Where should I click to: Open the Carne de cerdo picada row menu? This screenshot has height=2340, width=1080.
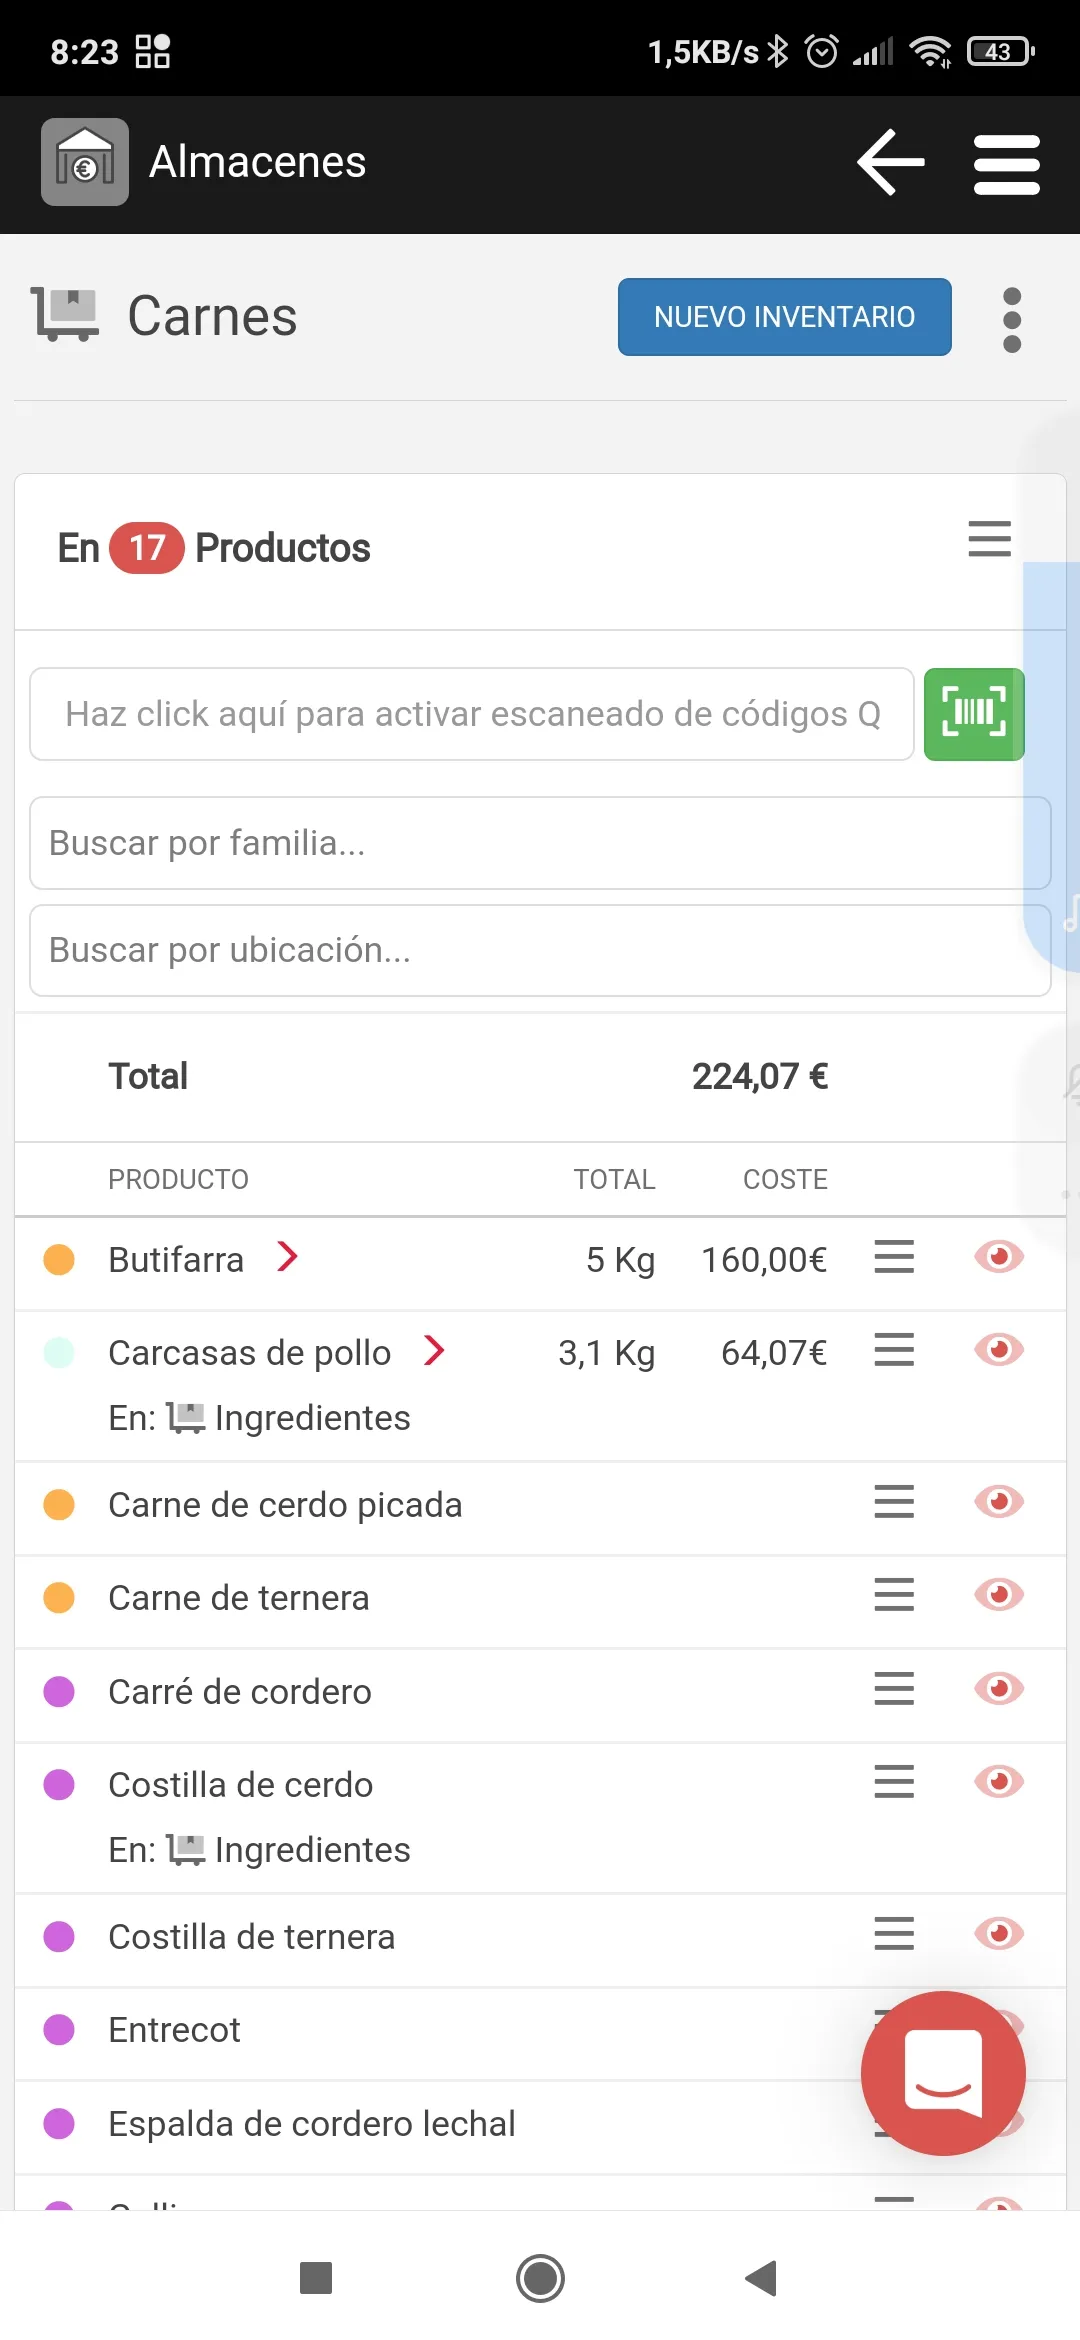[894, 1501]
